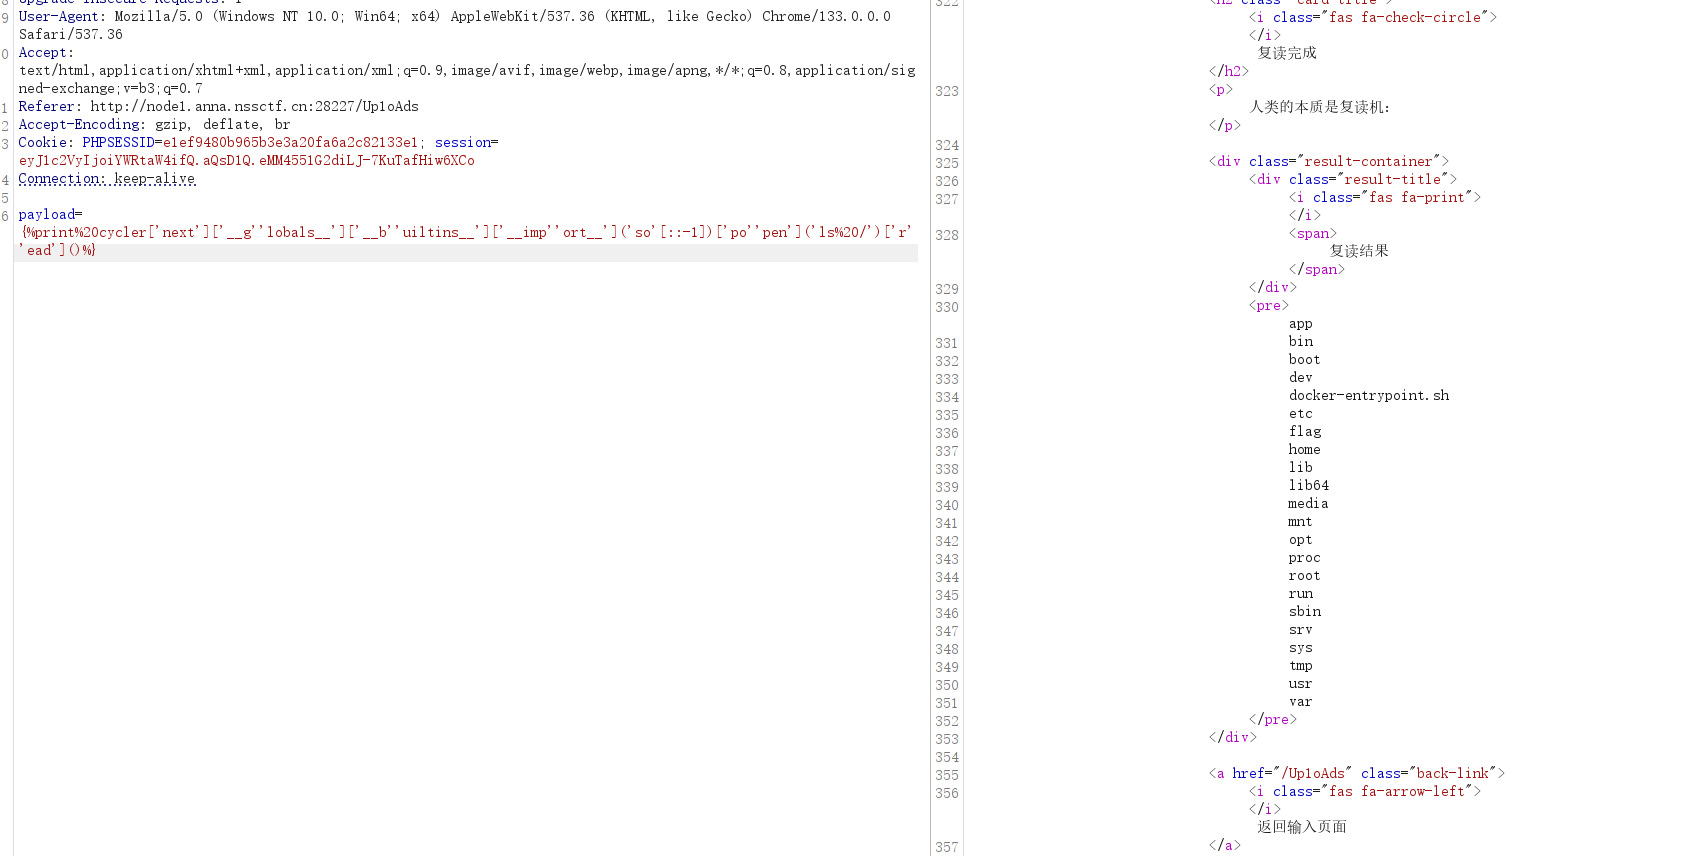
Task: Click the text '返回输入页面'
Action: click(1302, 827)
